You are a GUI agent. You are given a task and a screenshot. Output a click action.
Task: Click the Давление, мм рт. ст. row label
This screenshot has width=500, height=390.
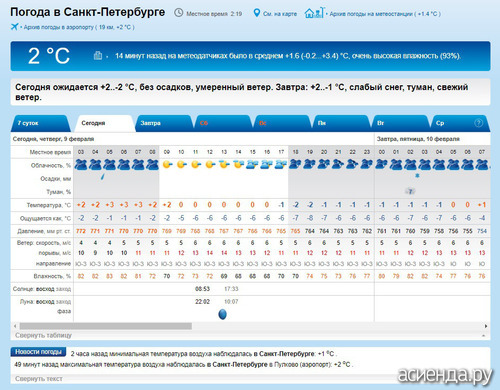click(x=44, y=231)
